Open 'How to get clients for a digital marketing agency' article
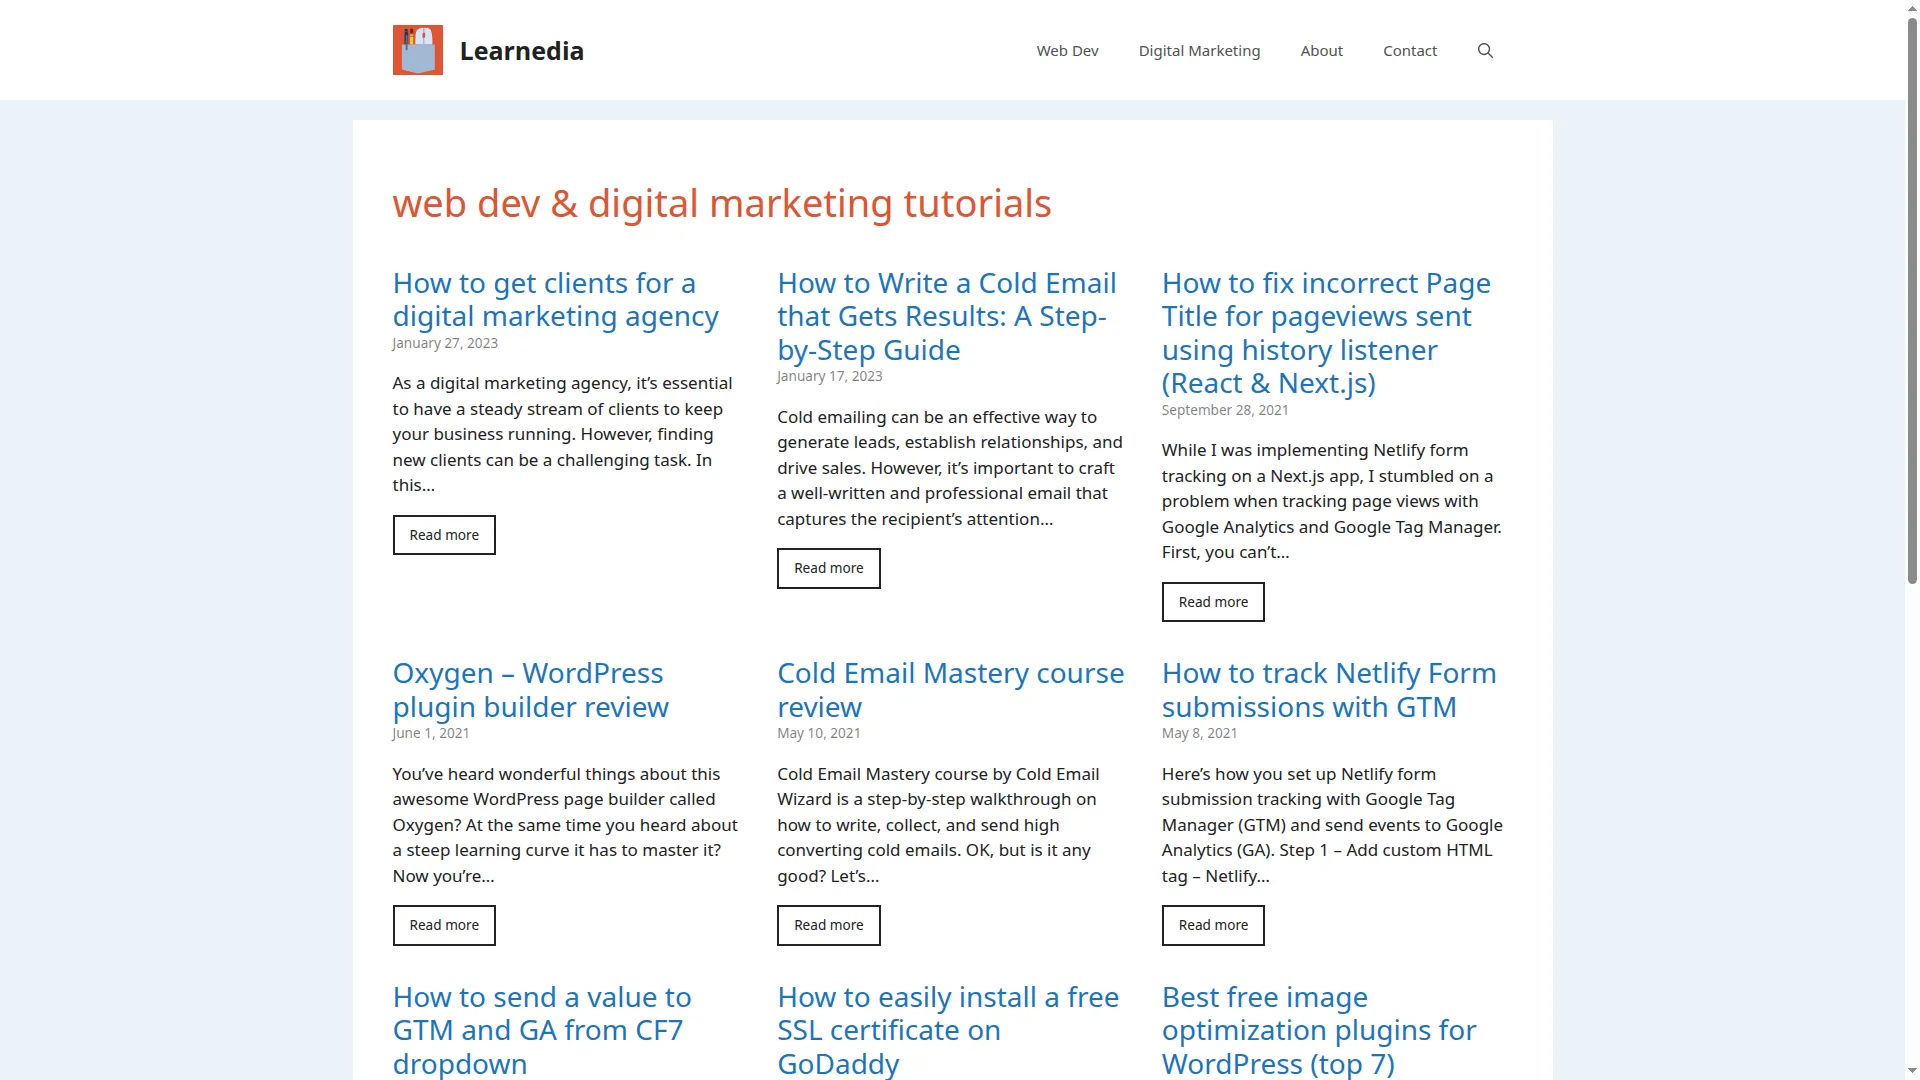Image resolution: width=1920 pixels, height=1080 pixels. 555,300
